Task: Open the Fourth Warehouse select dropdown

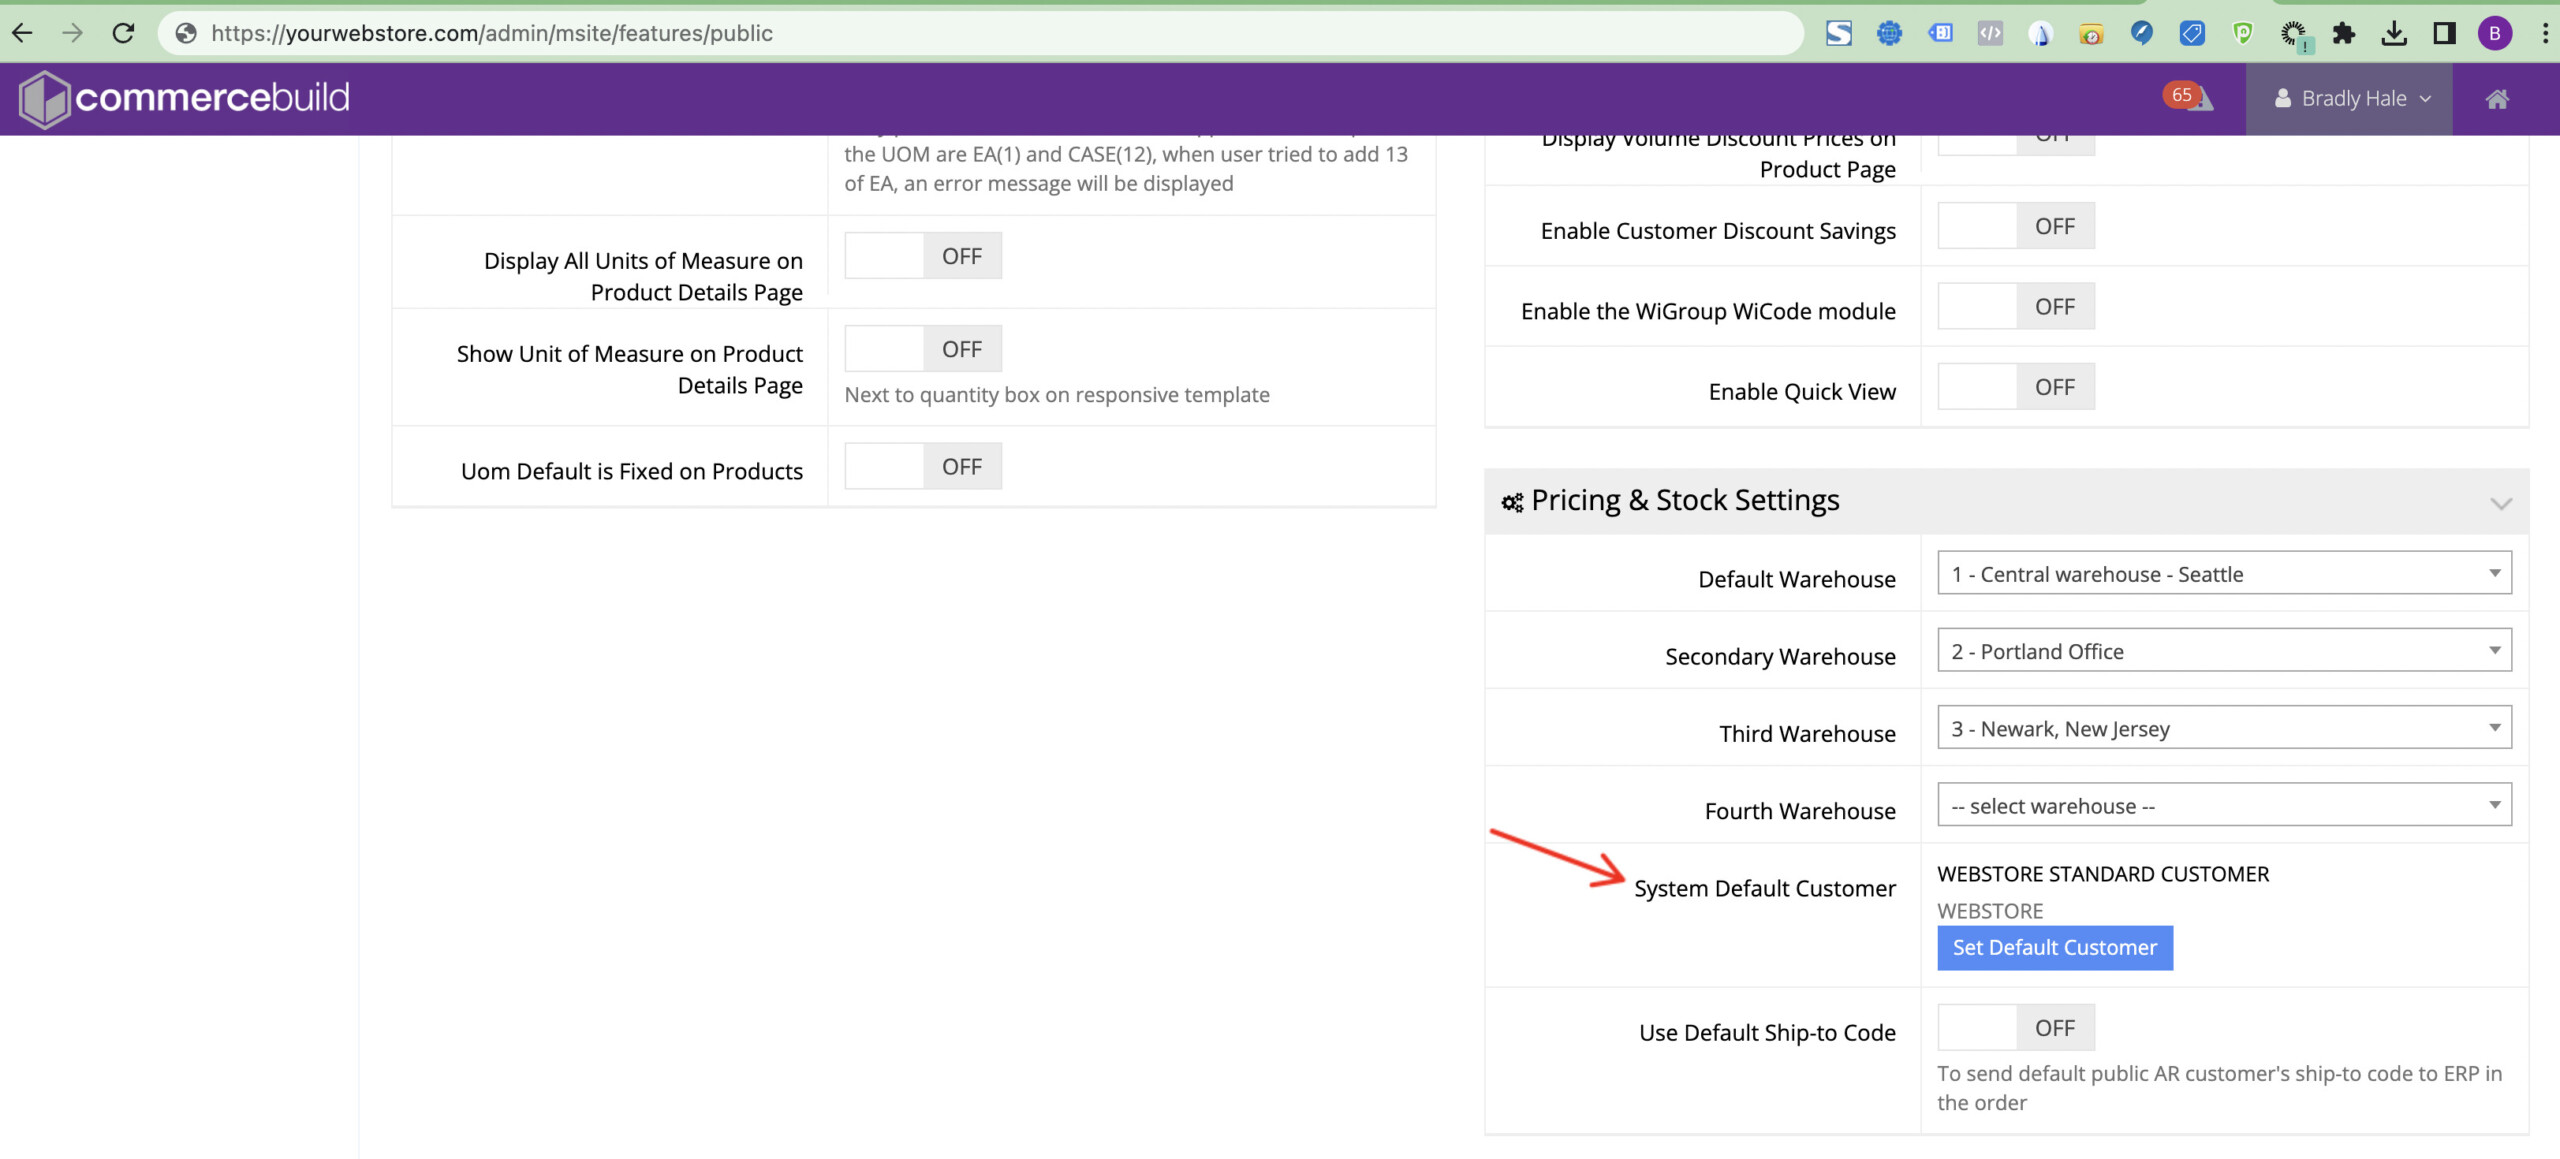Action: tap(2223, 806)
